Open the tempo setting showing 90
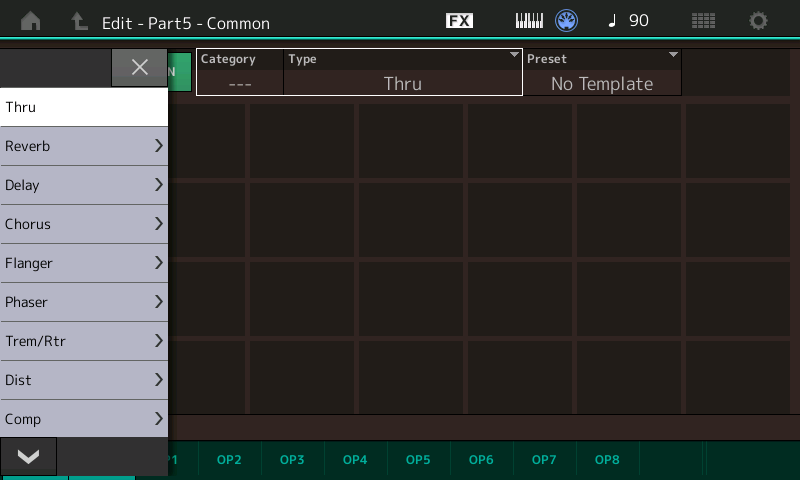 click(x=629, y=21)
